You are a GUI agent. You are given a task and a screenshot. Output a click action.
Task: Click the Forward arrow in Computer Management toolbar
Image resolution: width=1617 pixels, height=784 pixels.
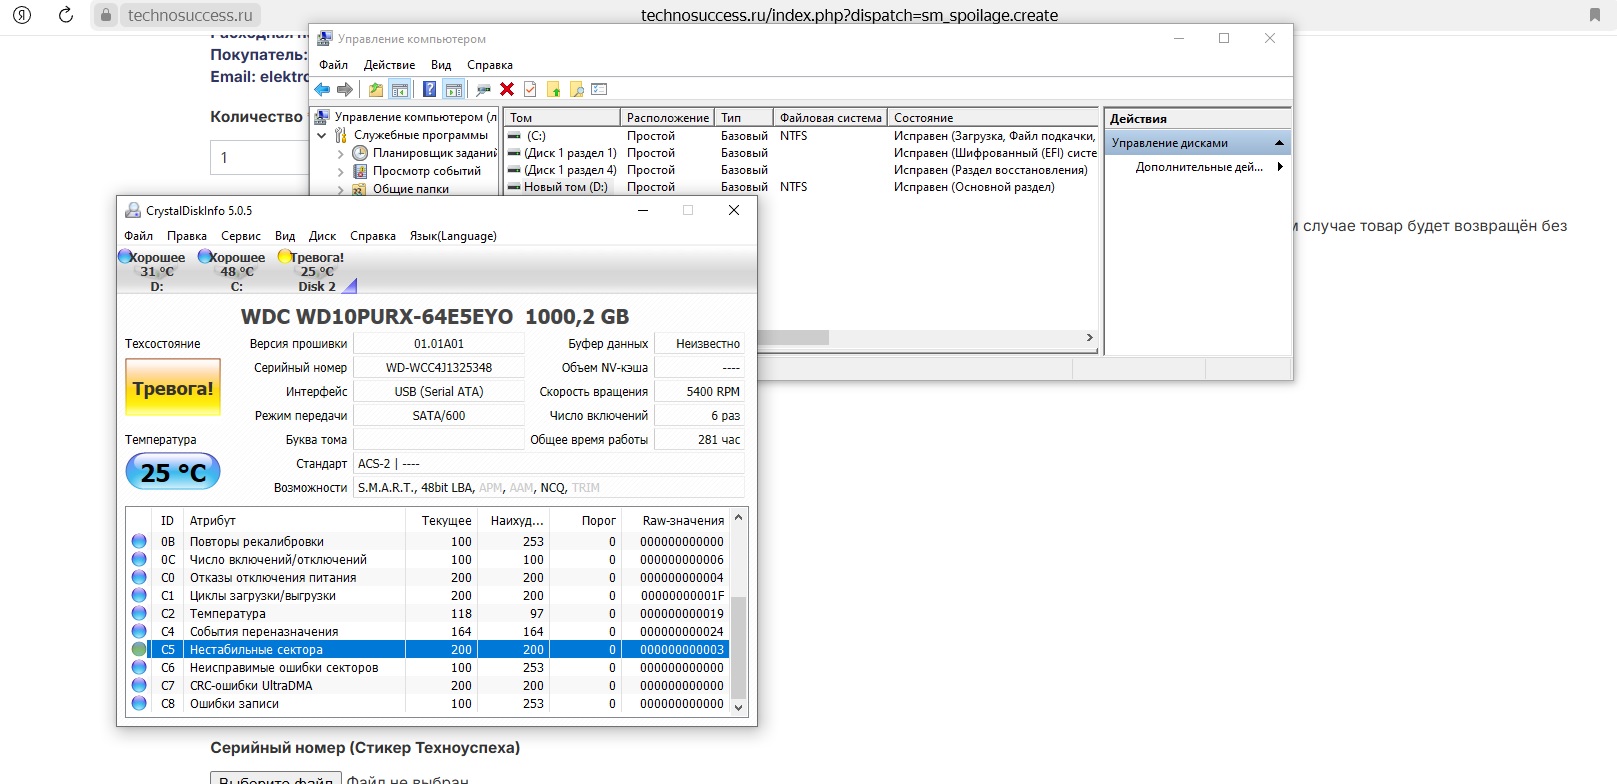pyautogui.click(x=345, y=90)
